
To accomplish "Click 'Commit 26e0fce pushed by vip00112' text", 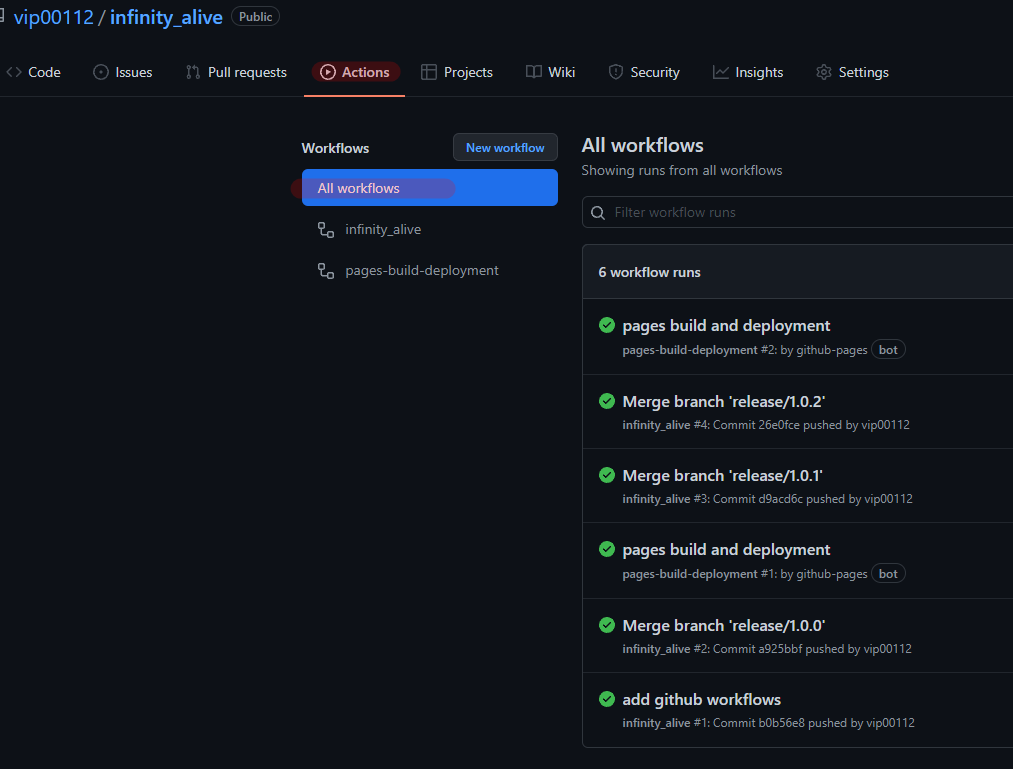I will point(811,425).
